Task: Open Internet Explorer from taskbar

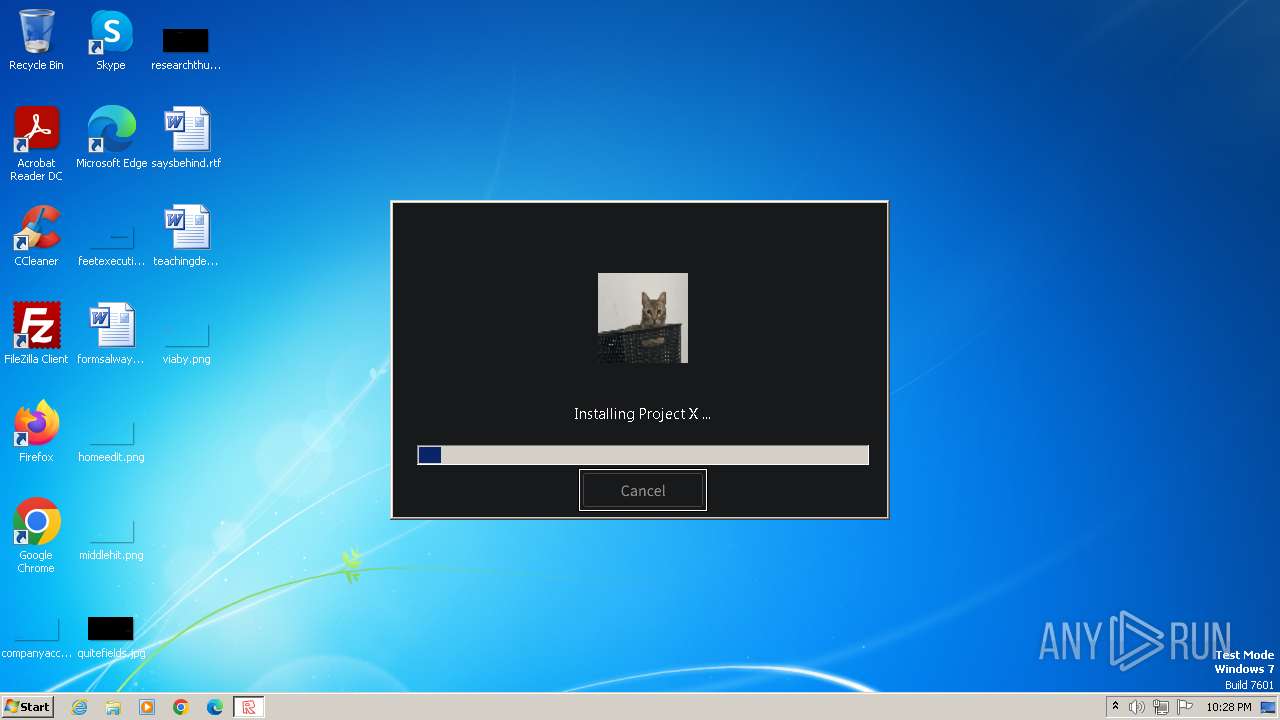Action: [x=79, y=707]
